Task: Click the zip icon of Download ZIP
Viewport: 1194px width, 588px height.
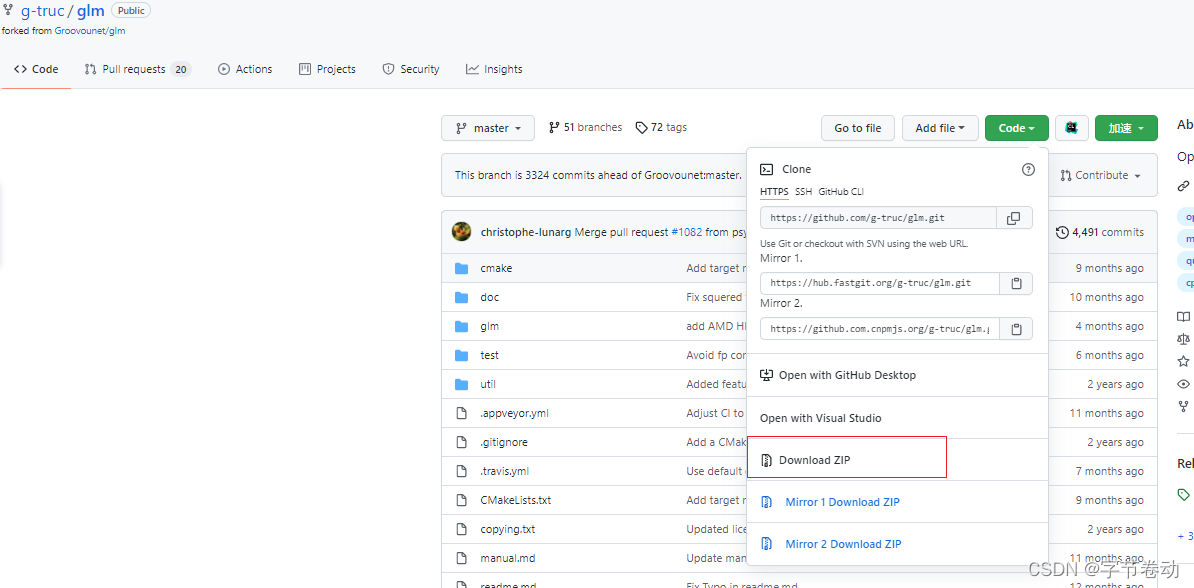Action: click(x=767, y=460)
